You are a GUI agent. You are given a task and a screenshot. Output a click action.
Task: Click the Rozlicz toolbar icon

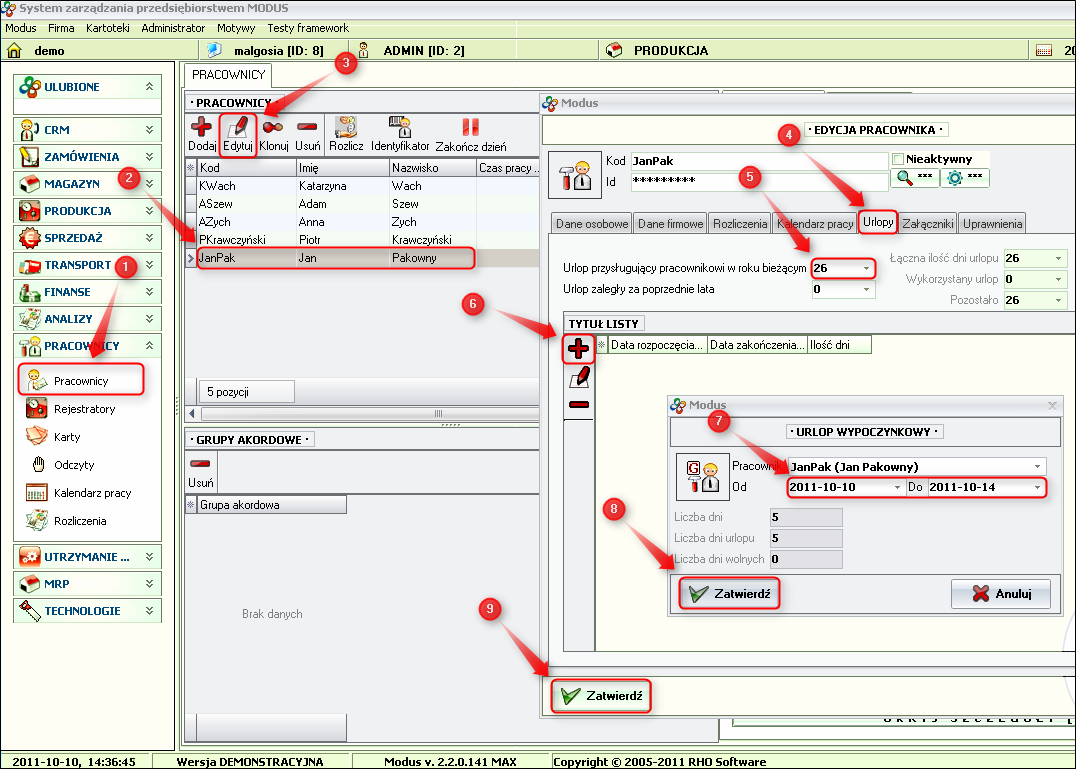coord(346,128)
